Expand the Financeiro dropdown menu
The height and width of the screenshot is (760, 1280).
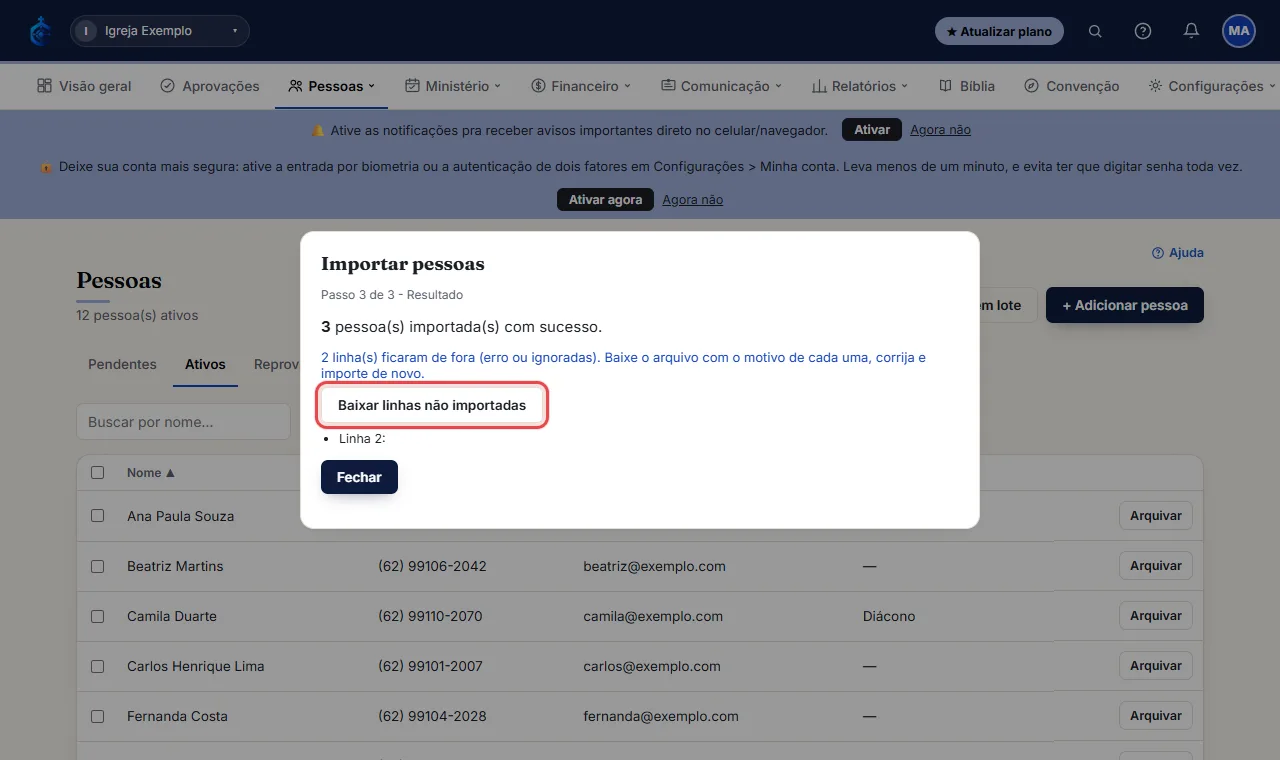(581, 86)
